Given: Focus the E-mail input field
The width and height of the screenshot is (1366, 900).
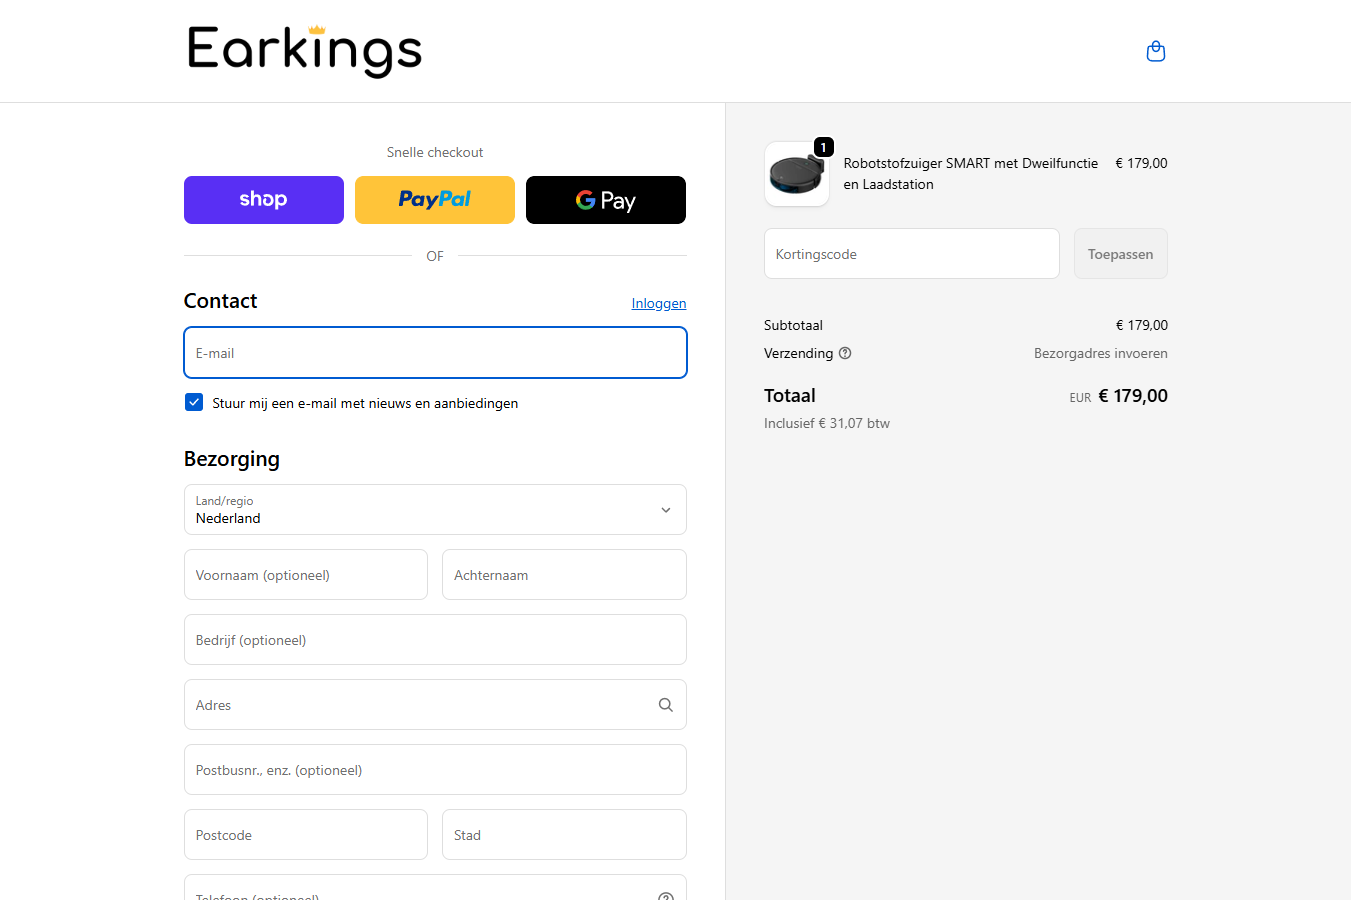Looking at the screenshot, I should 435,353.
